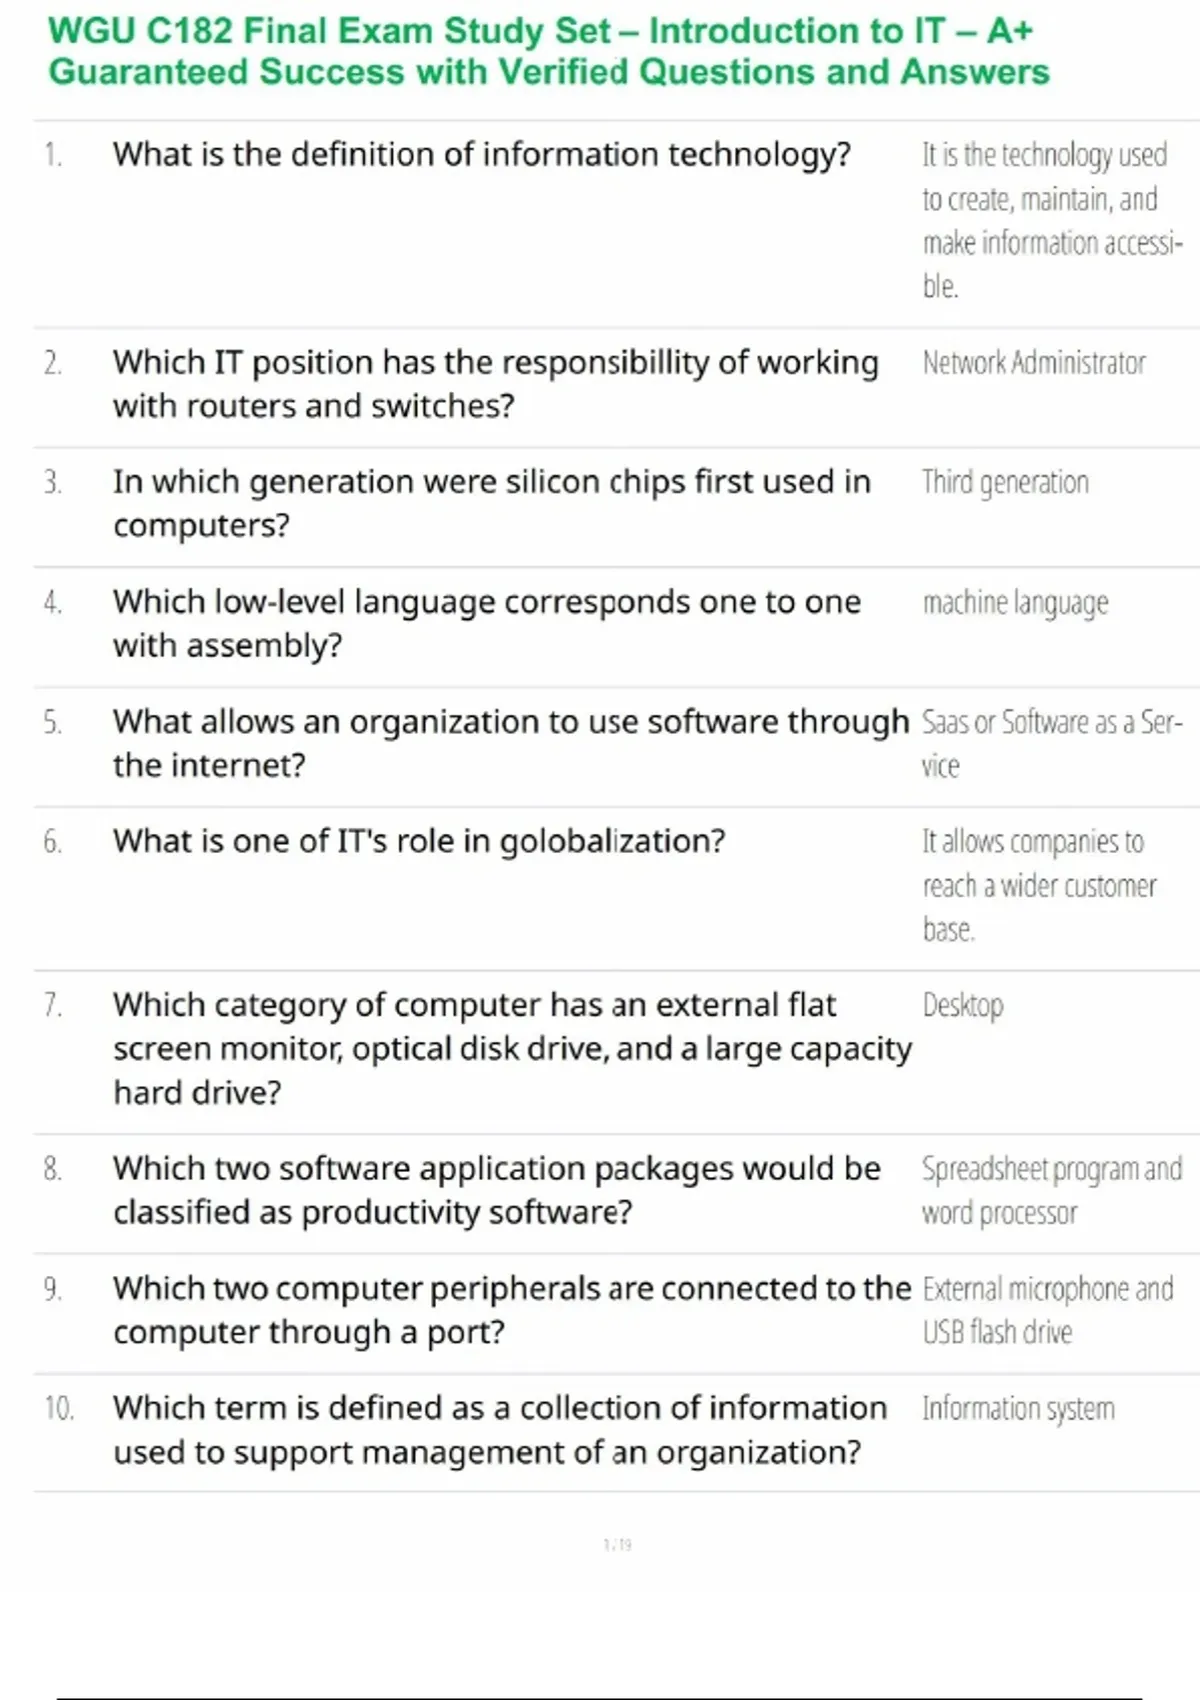Click question 4 about low-level language
Screen dimensions: 1200x1700
point(486,623)
